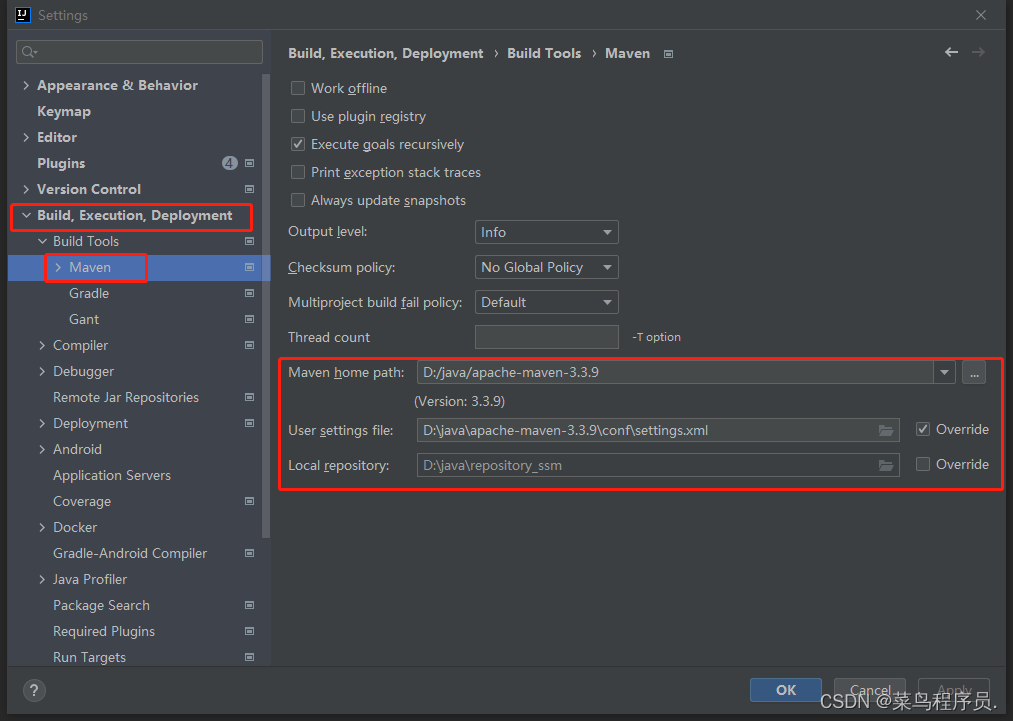Click the project-level icon beside Compiler
1013x721 pixels.
pos(249,346)
